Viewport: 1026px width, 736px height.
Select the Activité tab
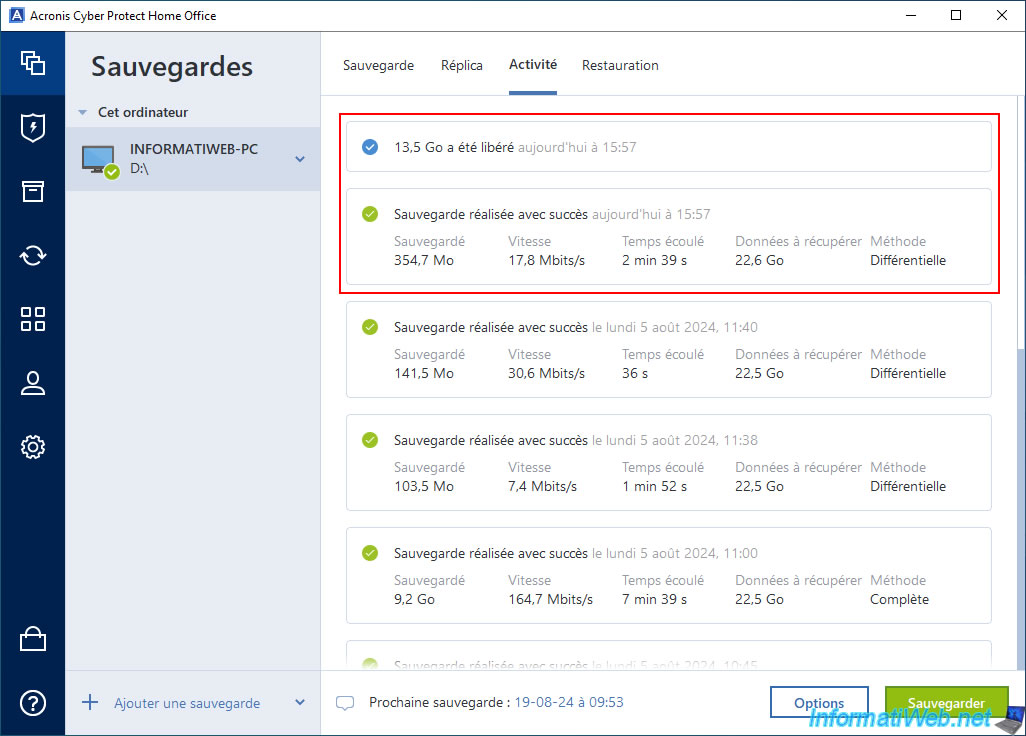(x=533, y=65)
